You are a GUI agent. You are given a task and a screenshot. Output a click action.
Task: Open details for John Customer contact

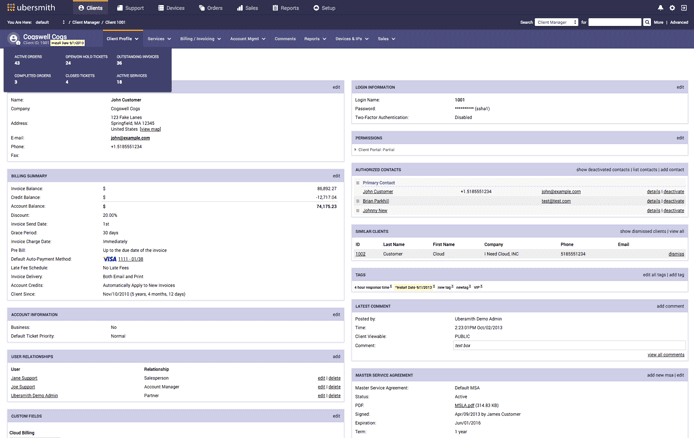pos(653,192)
